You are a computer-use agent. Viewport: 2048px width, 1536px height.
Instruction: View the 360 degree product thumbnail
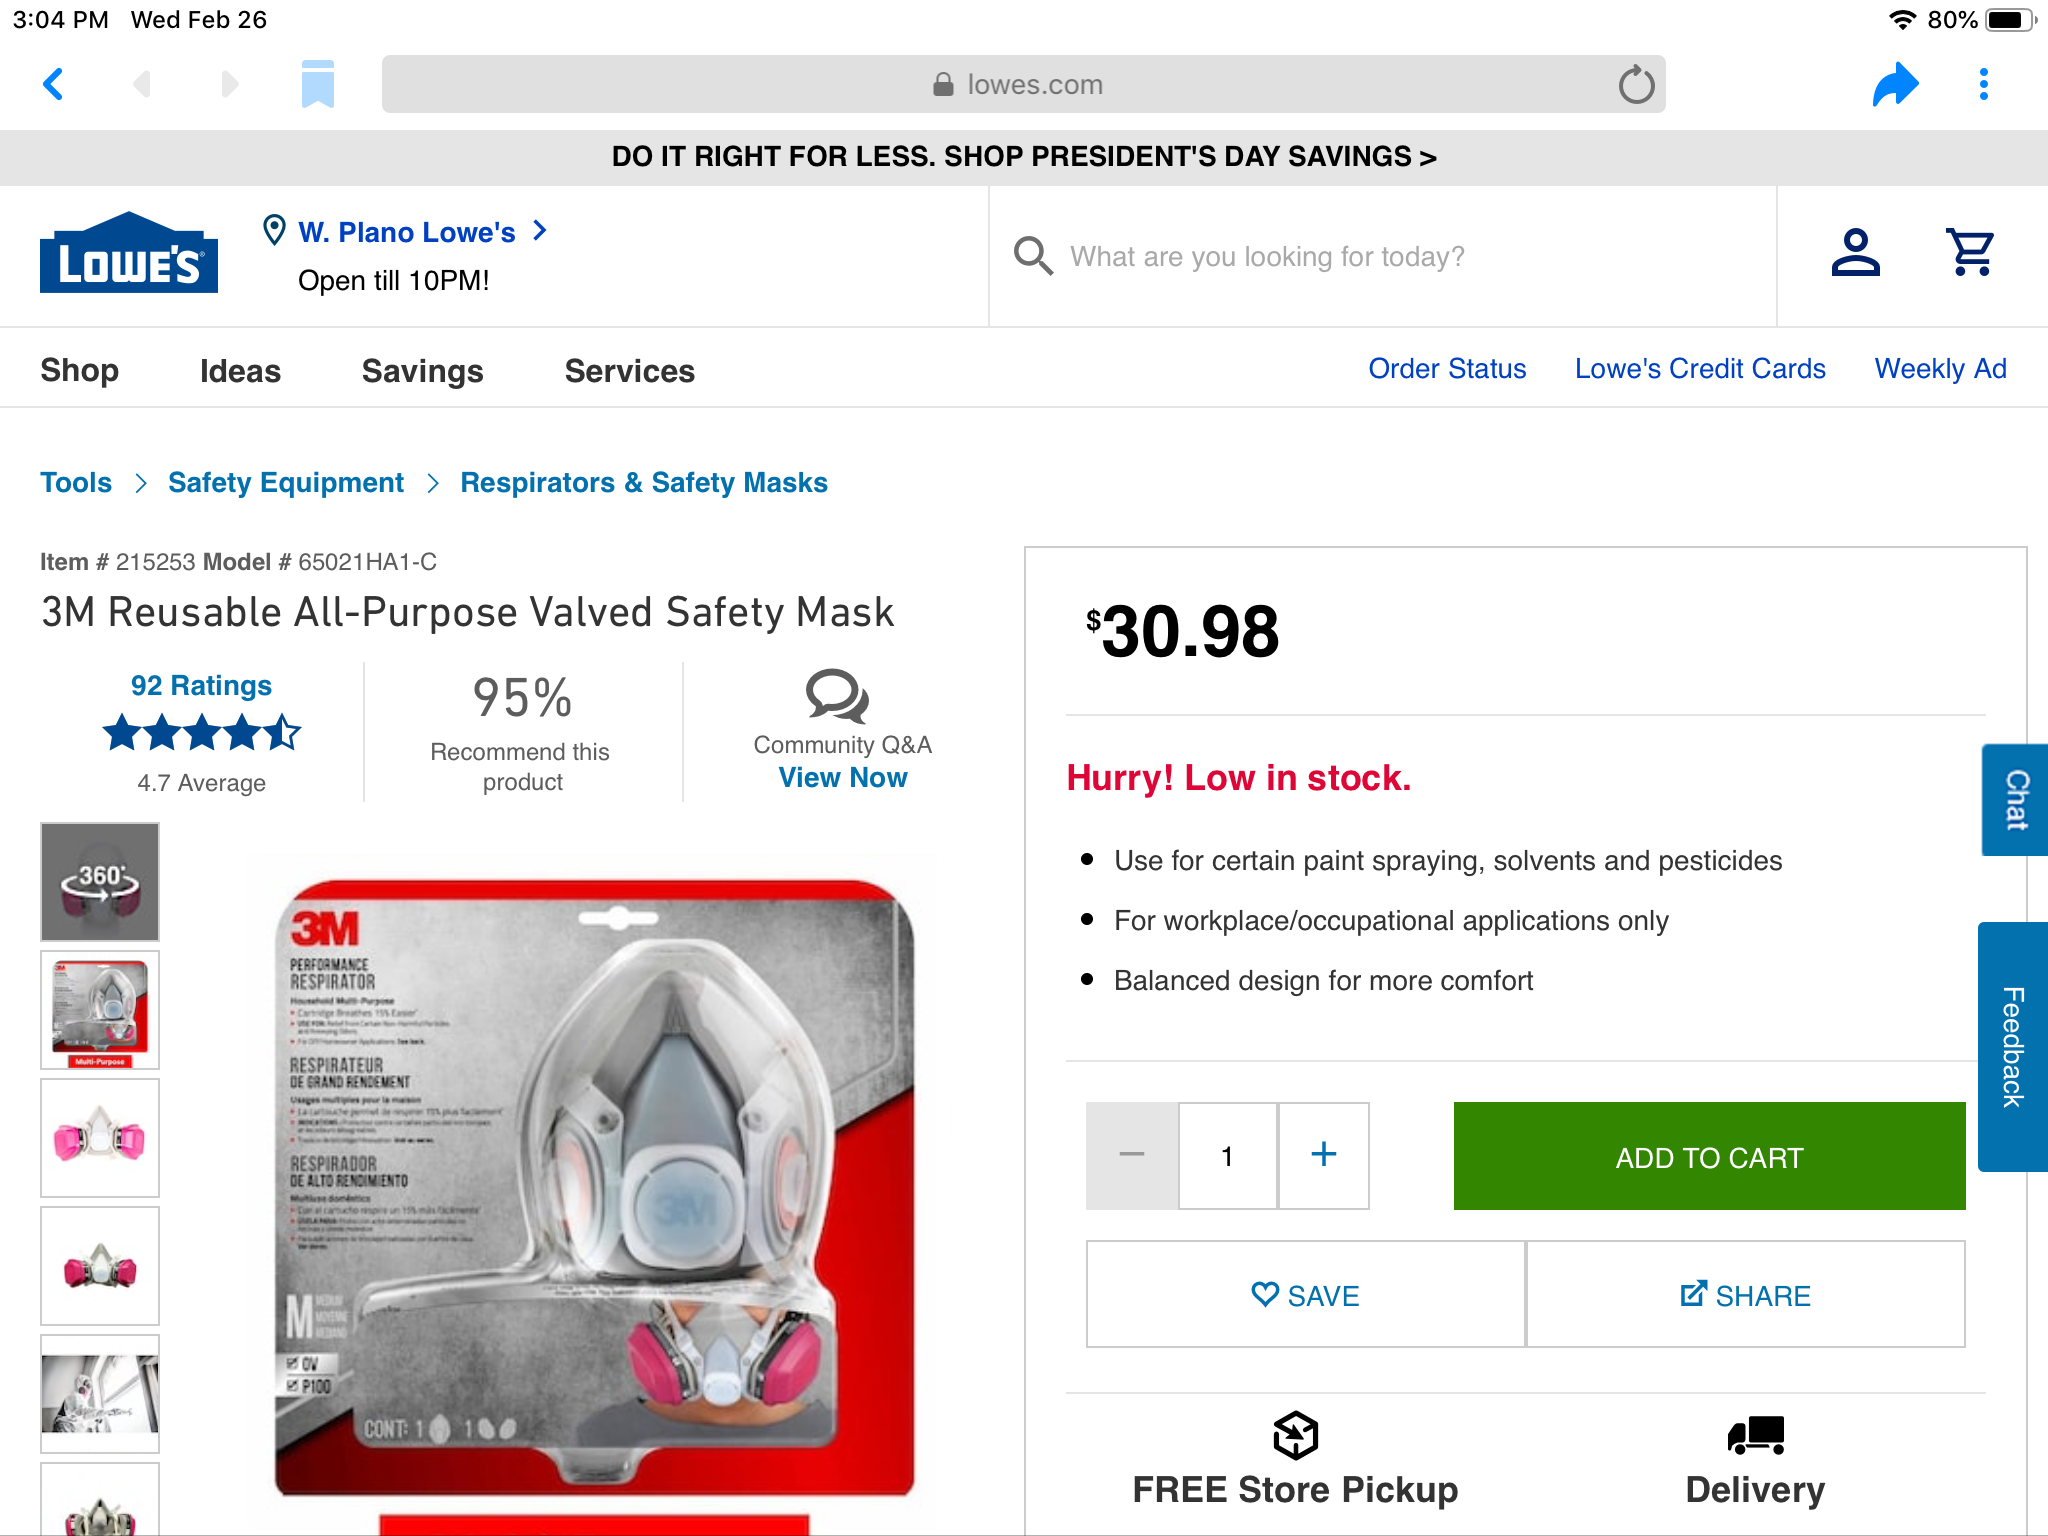coord(100,882)
